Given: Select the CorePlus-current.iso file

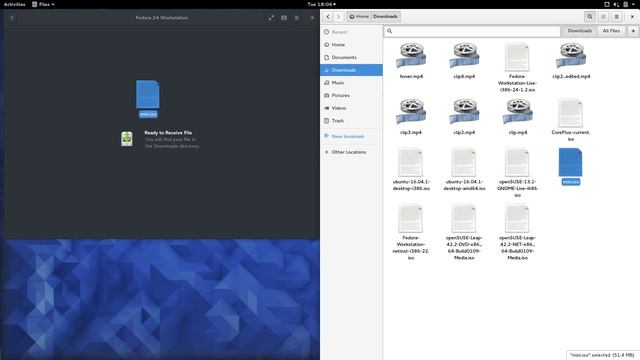Looking at the screenshot, I should (571, 120).
